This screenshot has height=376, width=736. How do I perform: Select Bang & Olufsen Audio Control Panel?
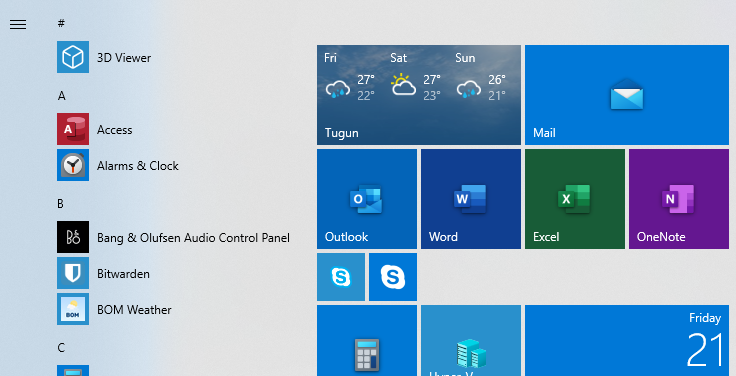pyautogui.click(x=193, y=238)
